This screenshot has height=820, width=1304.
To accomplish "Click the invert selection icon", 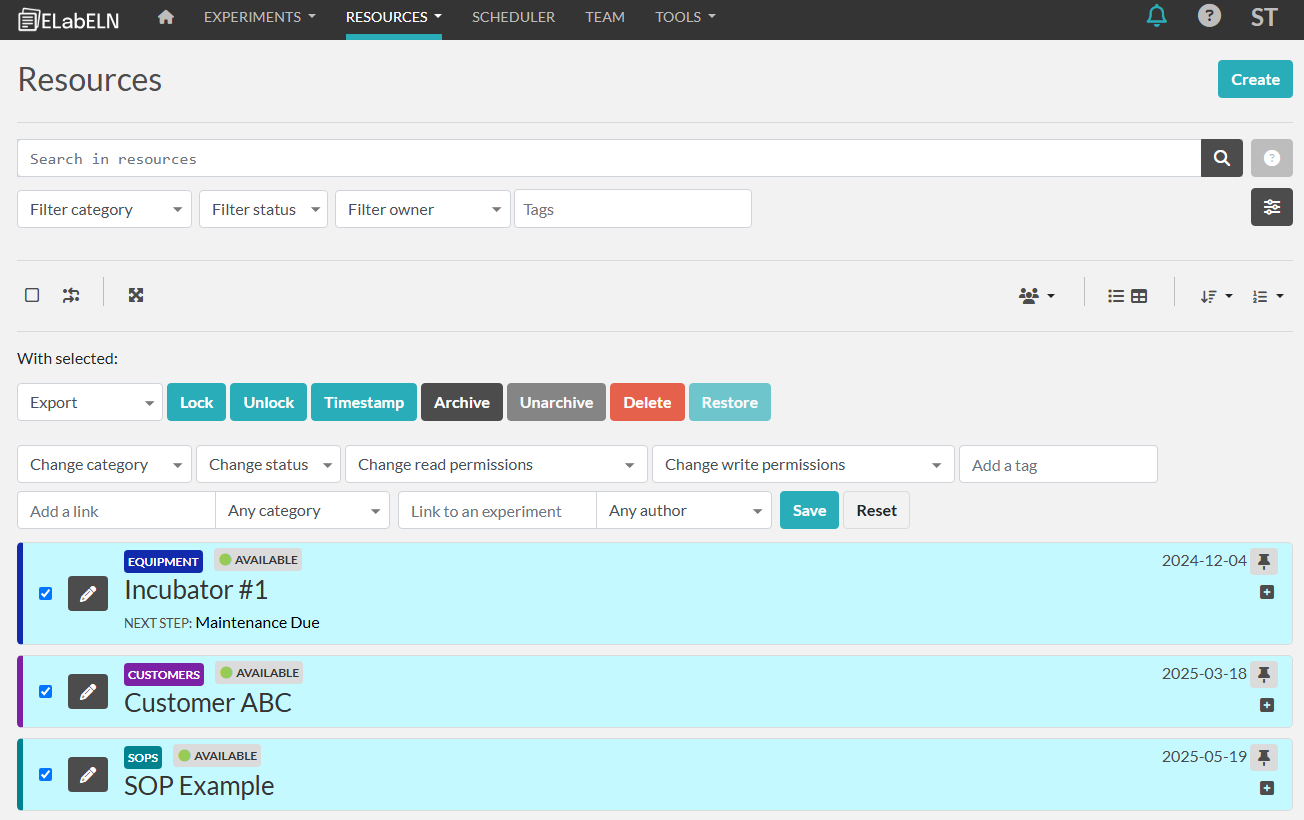I will coord(71,295).
